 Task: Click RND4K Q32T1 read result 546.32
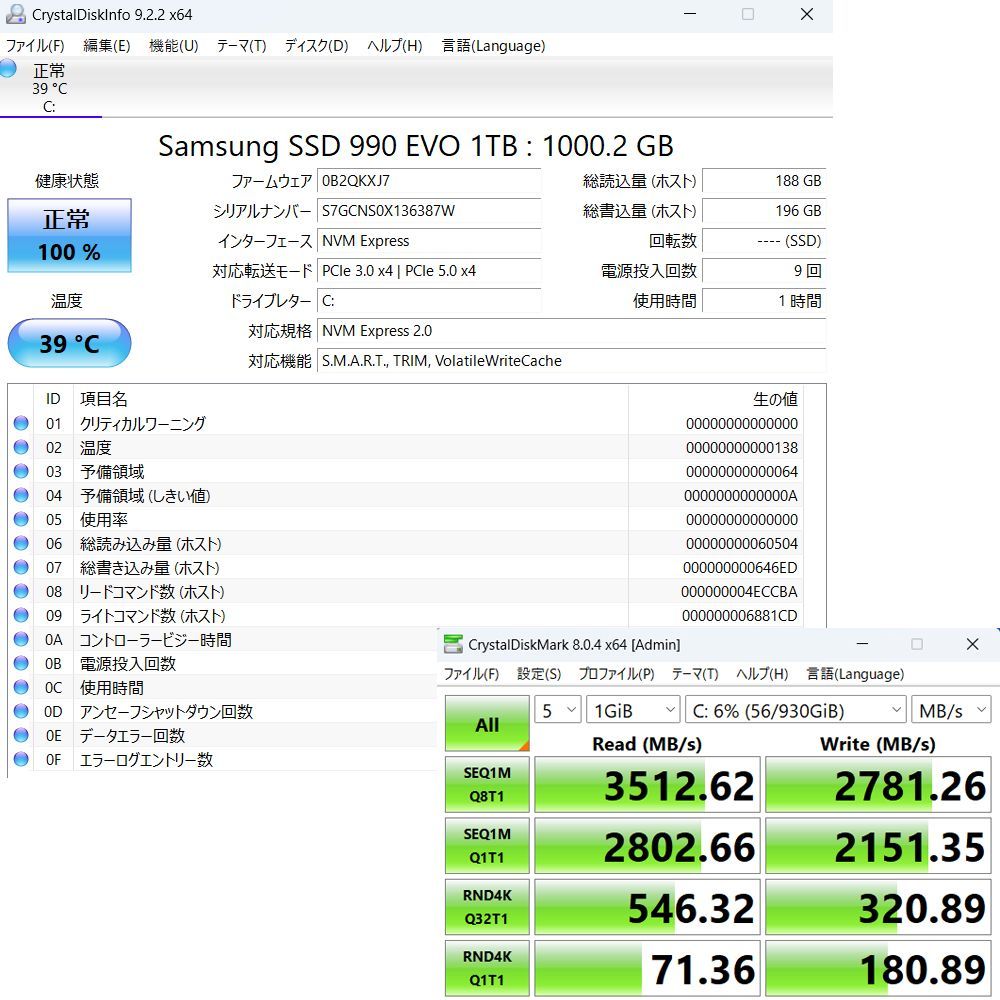point(647,907)
